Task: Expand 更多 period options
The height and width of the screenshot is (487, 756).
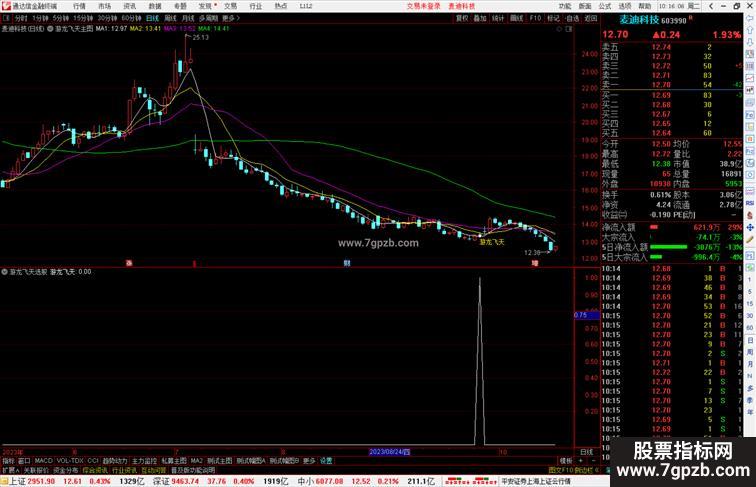Action: click(230, 18)
